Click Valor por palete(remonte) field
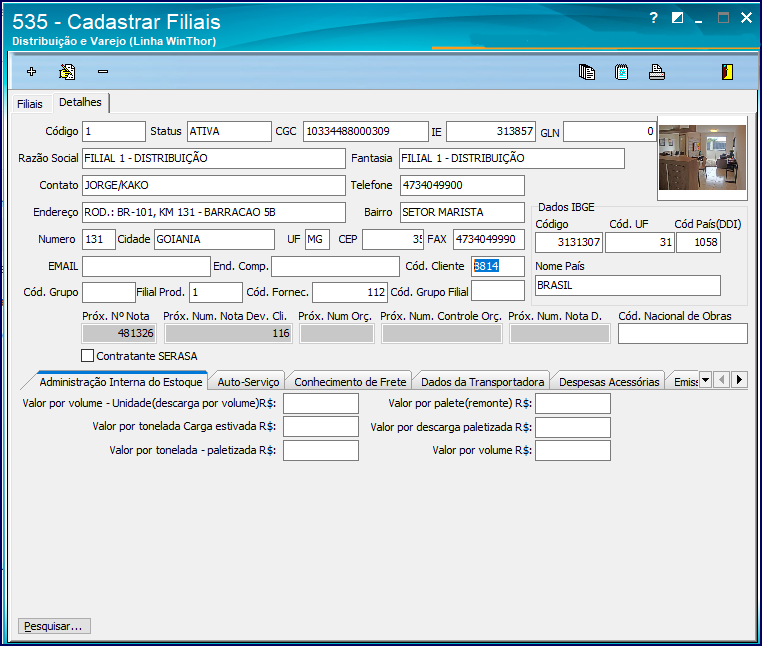Screen dimensions: 762x646 pos(572,403)
